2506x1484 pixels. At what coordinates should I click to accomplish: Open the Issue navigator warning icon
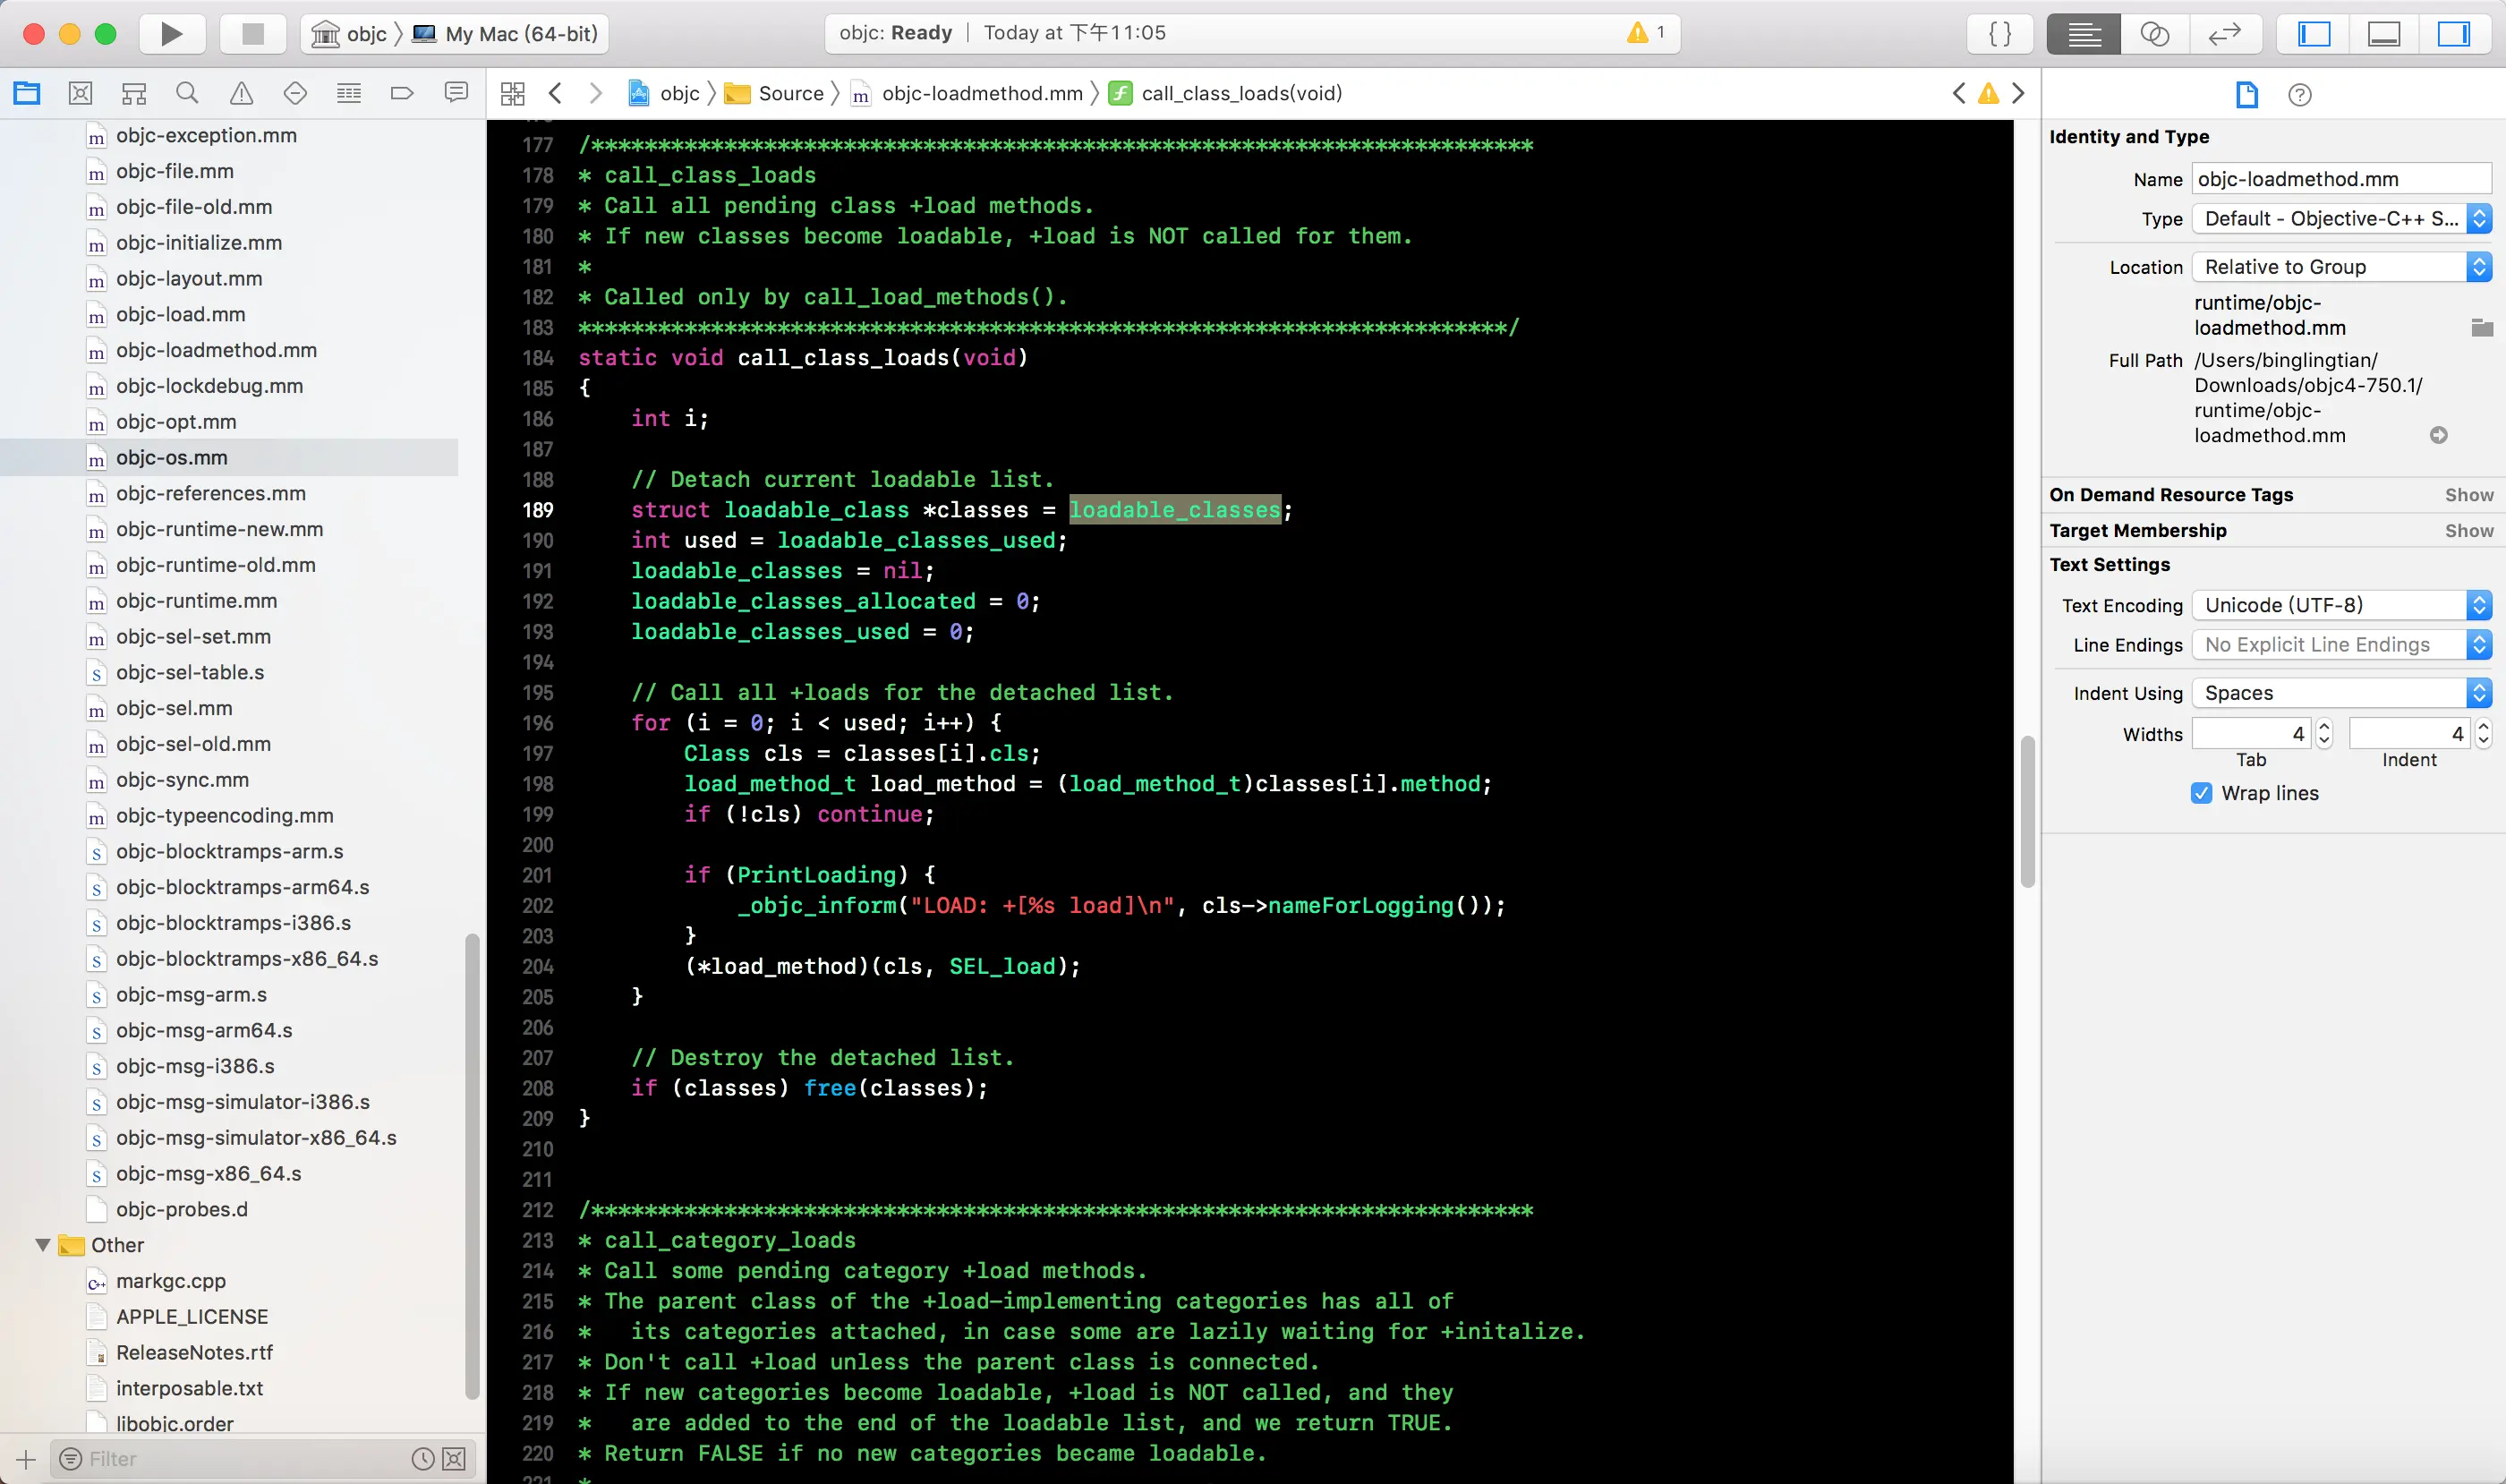[x=241, y=94]
